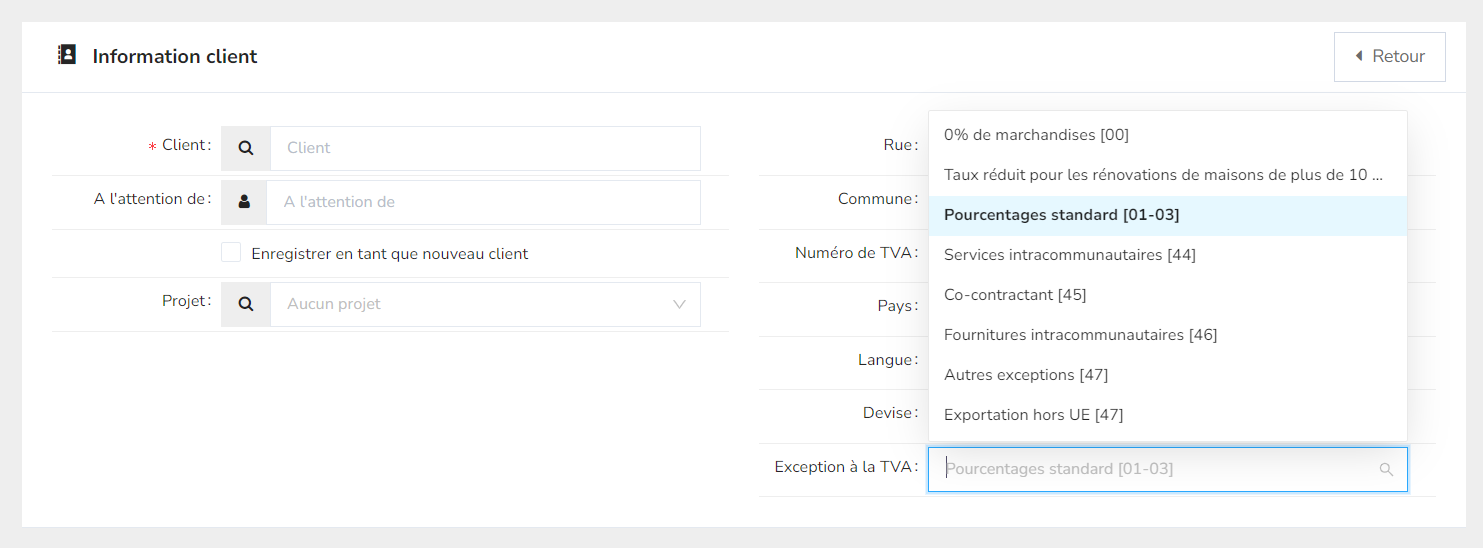Select Pourcentages standard [01-03] option
This screenshot has height=548, width=1483.
coord(1061,215)
